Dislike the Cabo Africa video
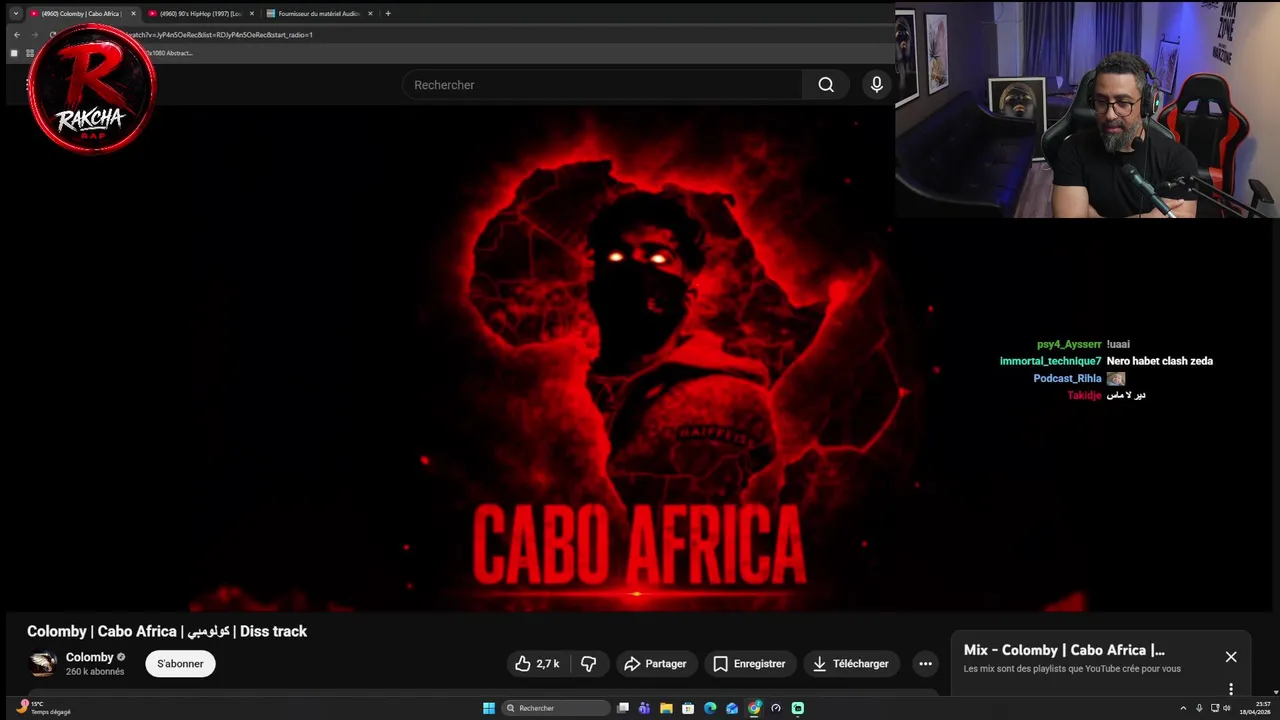 [589, 664]
